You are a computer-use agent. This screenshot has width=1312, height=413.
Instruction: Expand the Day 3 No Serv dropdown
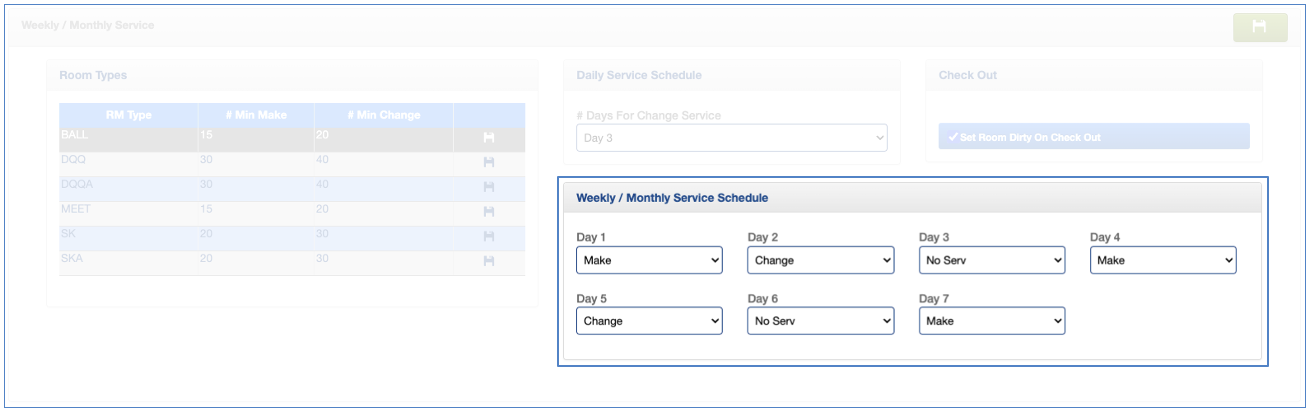[991, 260]
